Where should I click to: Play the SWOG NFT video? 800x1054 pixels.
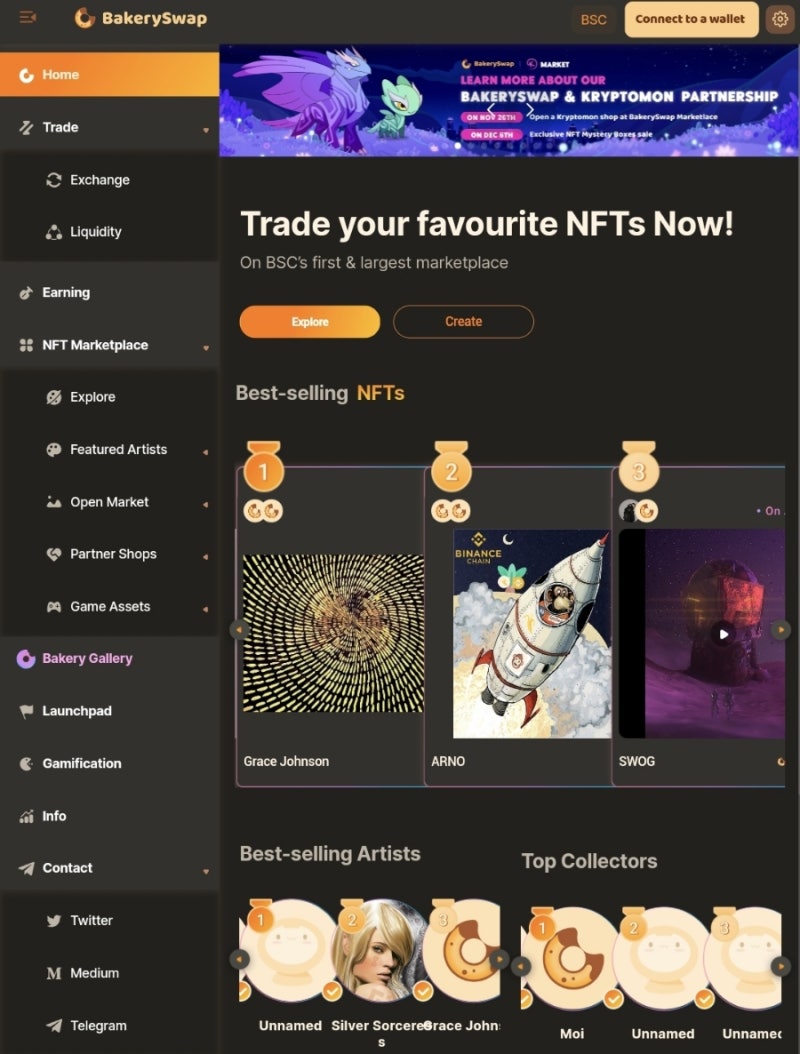[x=723, y=634]
